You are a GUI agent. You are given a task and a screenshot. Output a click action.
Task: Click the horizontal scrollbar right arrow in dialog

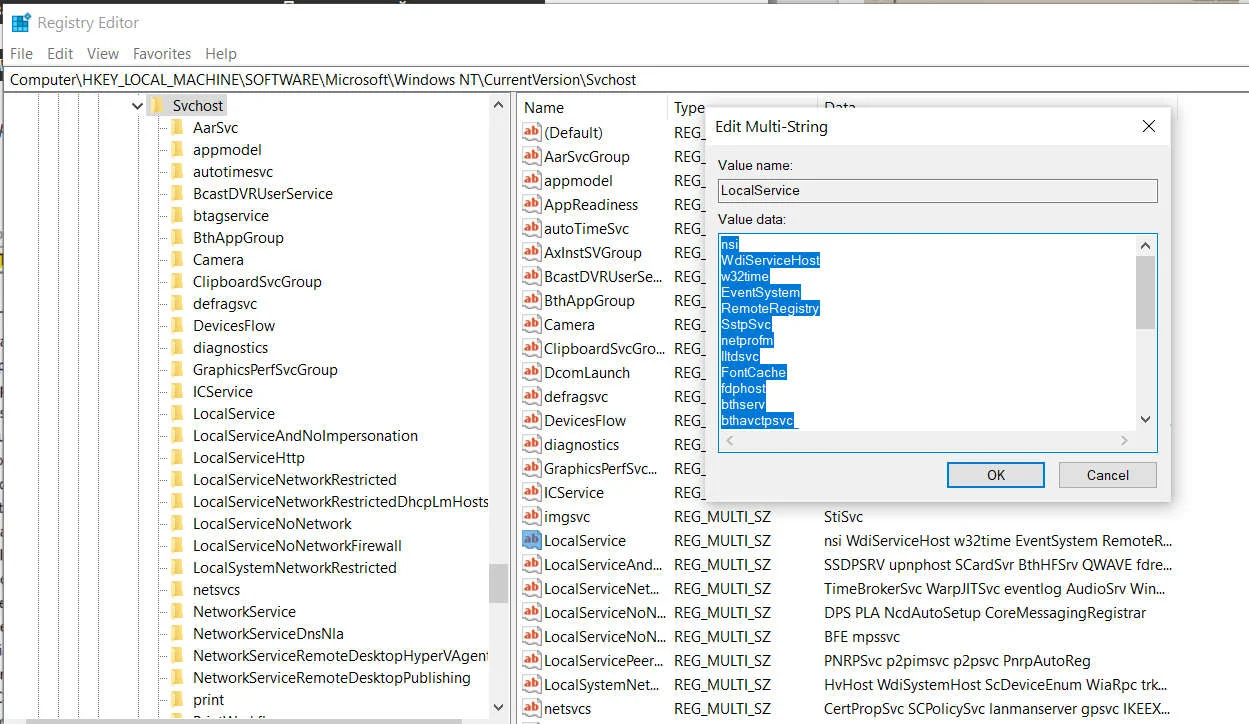(x=1125, y=440)
